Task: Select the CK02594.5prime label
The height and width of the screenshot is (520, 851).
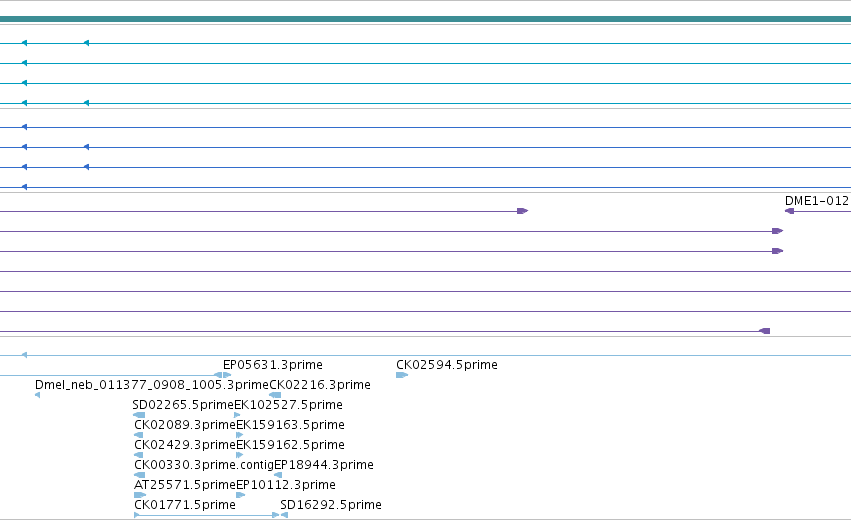Action: [447, 365]
